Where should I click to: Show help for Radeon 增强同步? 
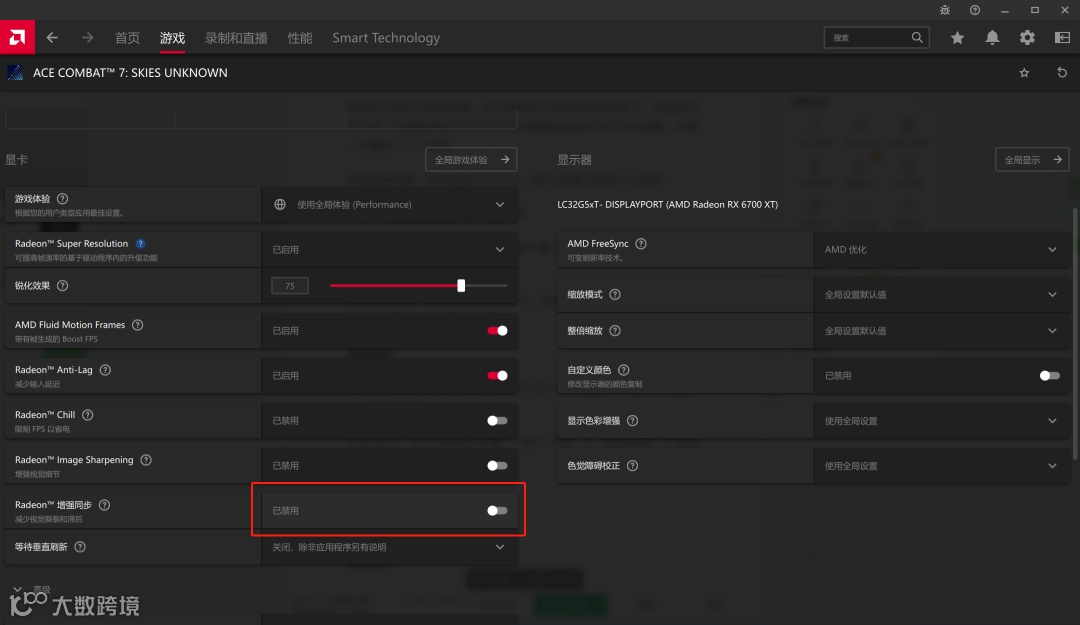click(x=105, y=504)
